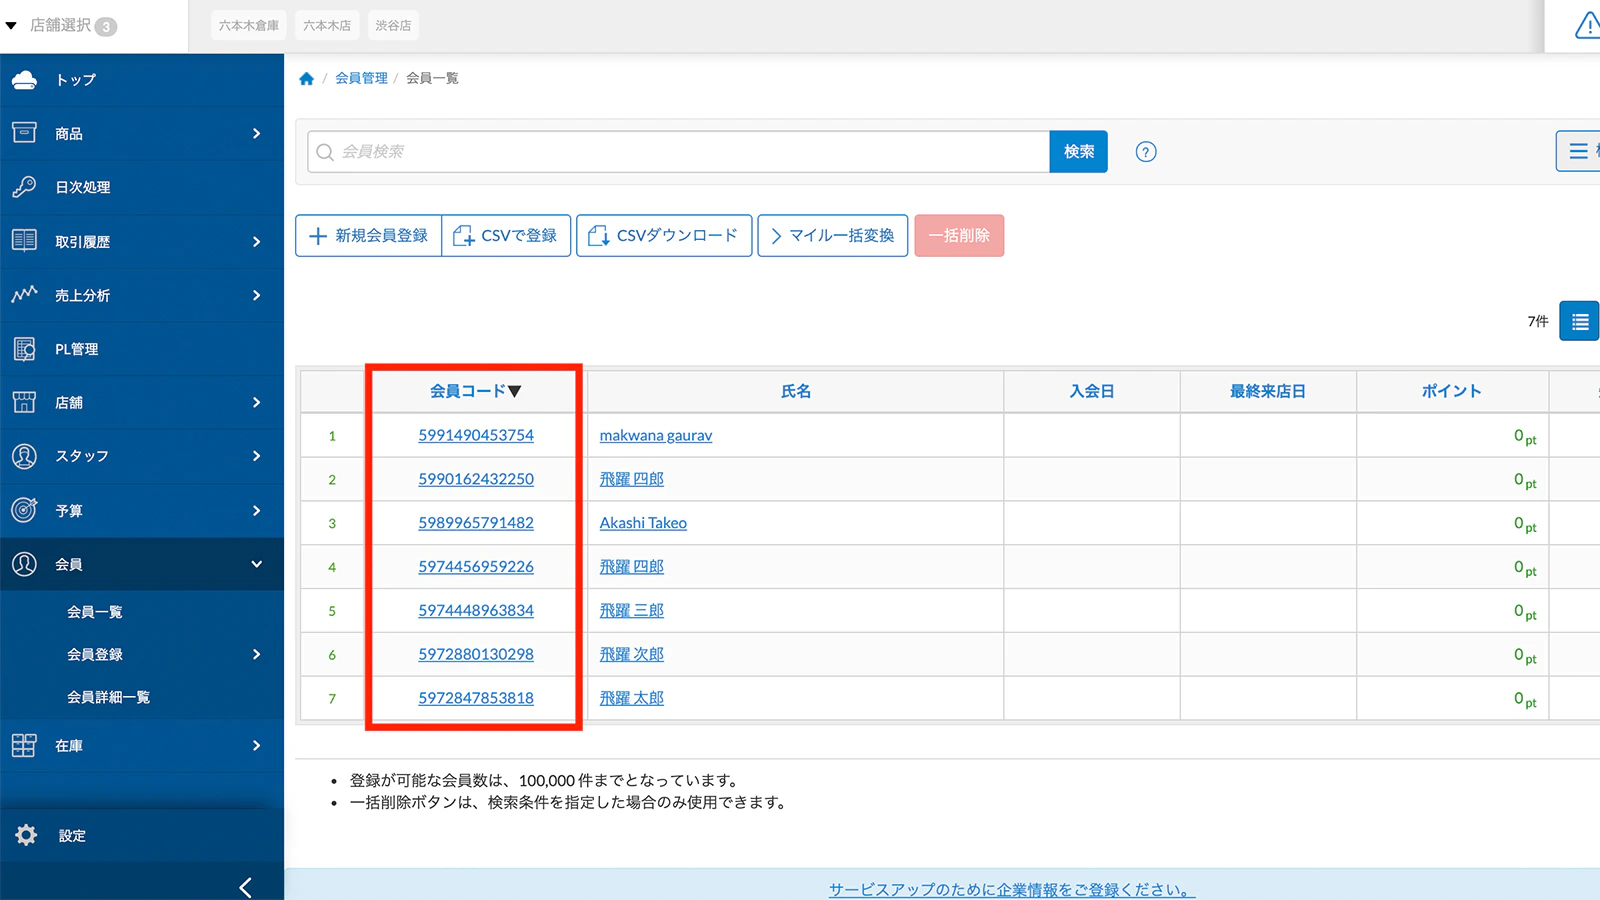Click the PL管理 document icon
Screen dimensions: 1600x900
click(24, 349)
